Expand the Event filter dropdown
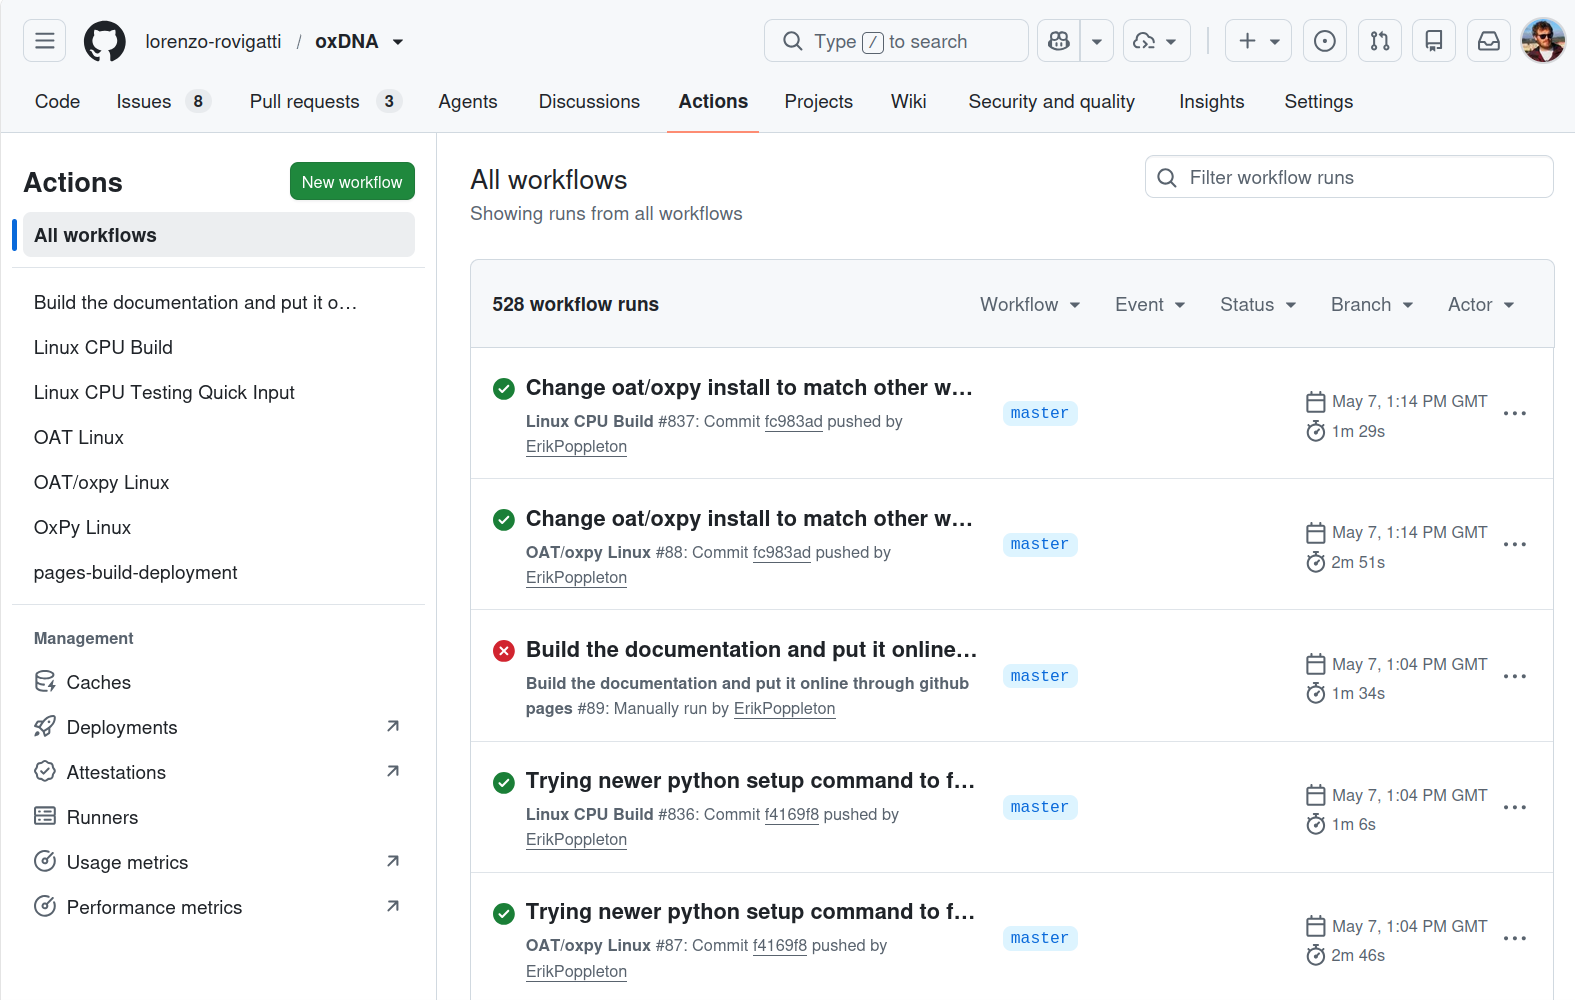1575x1000 pixels. click(x=1150, y=304)
